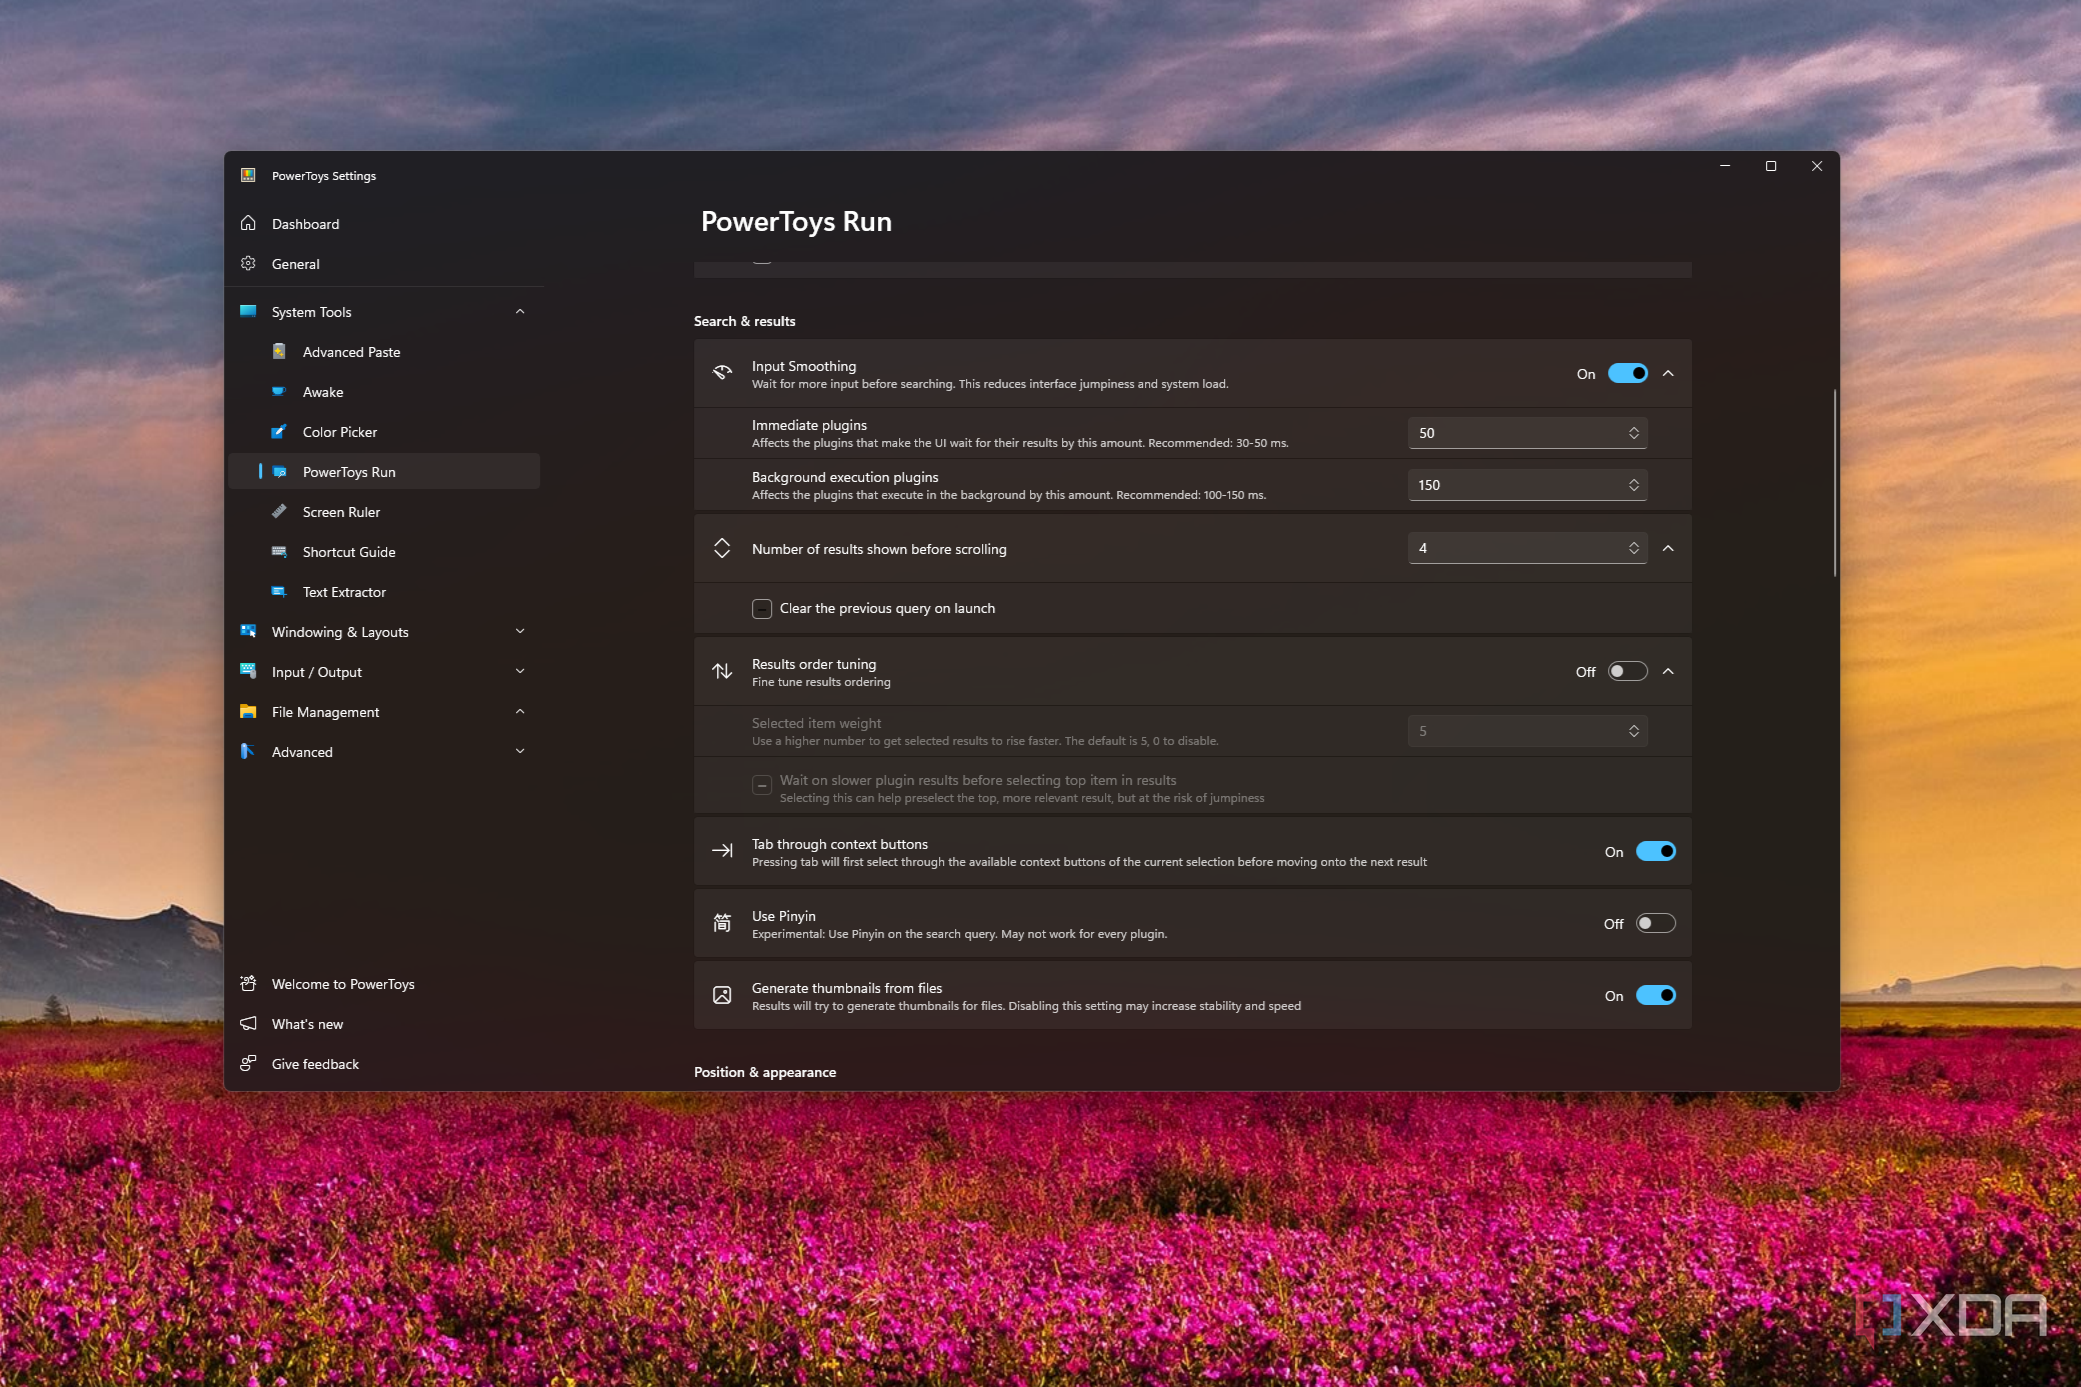Disable Tab through context buttons toggle
Screen dimensions: 2081x1387
[x=1655, y=851]
